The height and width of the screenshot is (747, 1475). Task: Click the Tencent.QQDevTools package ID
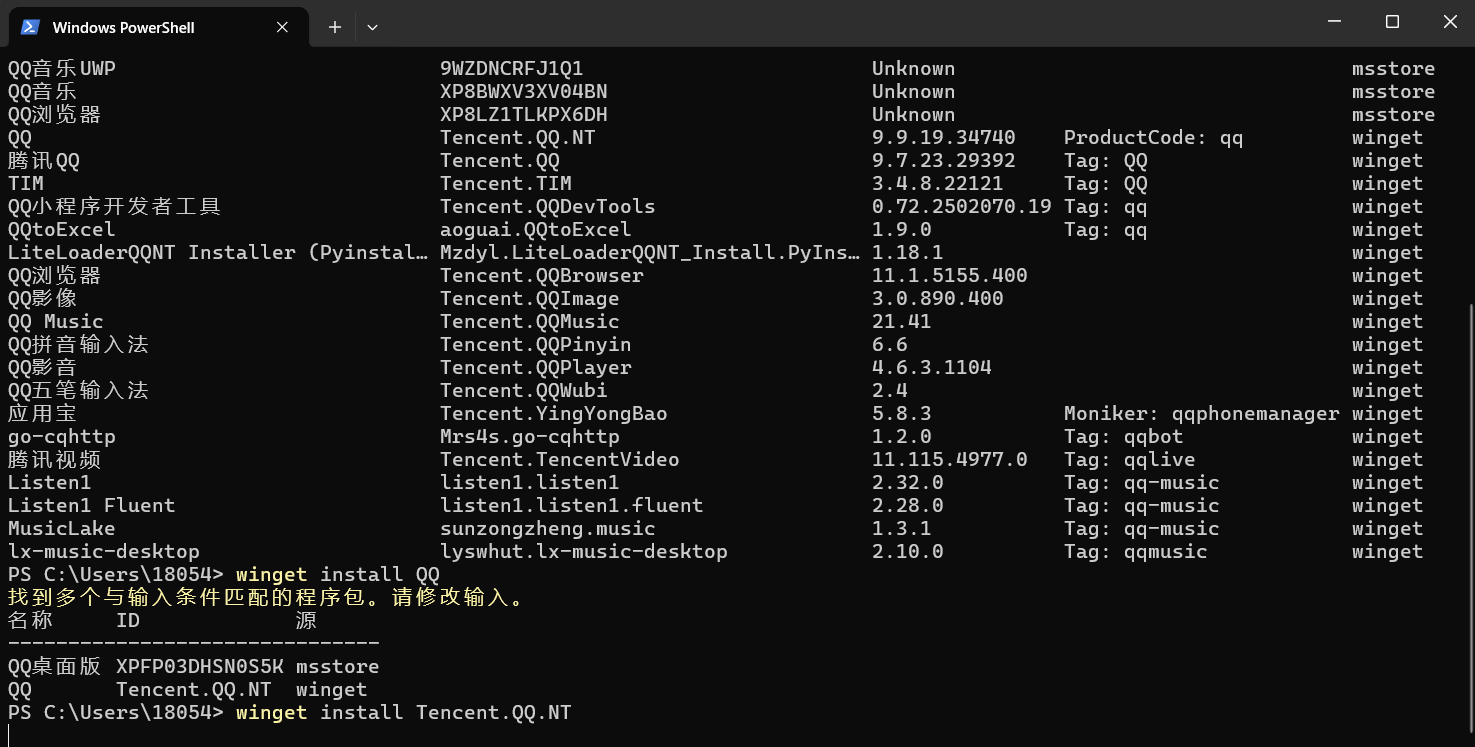[x=547, y=207]
